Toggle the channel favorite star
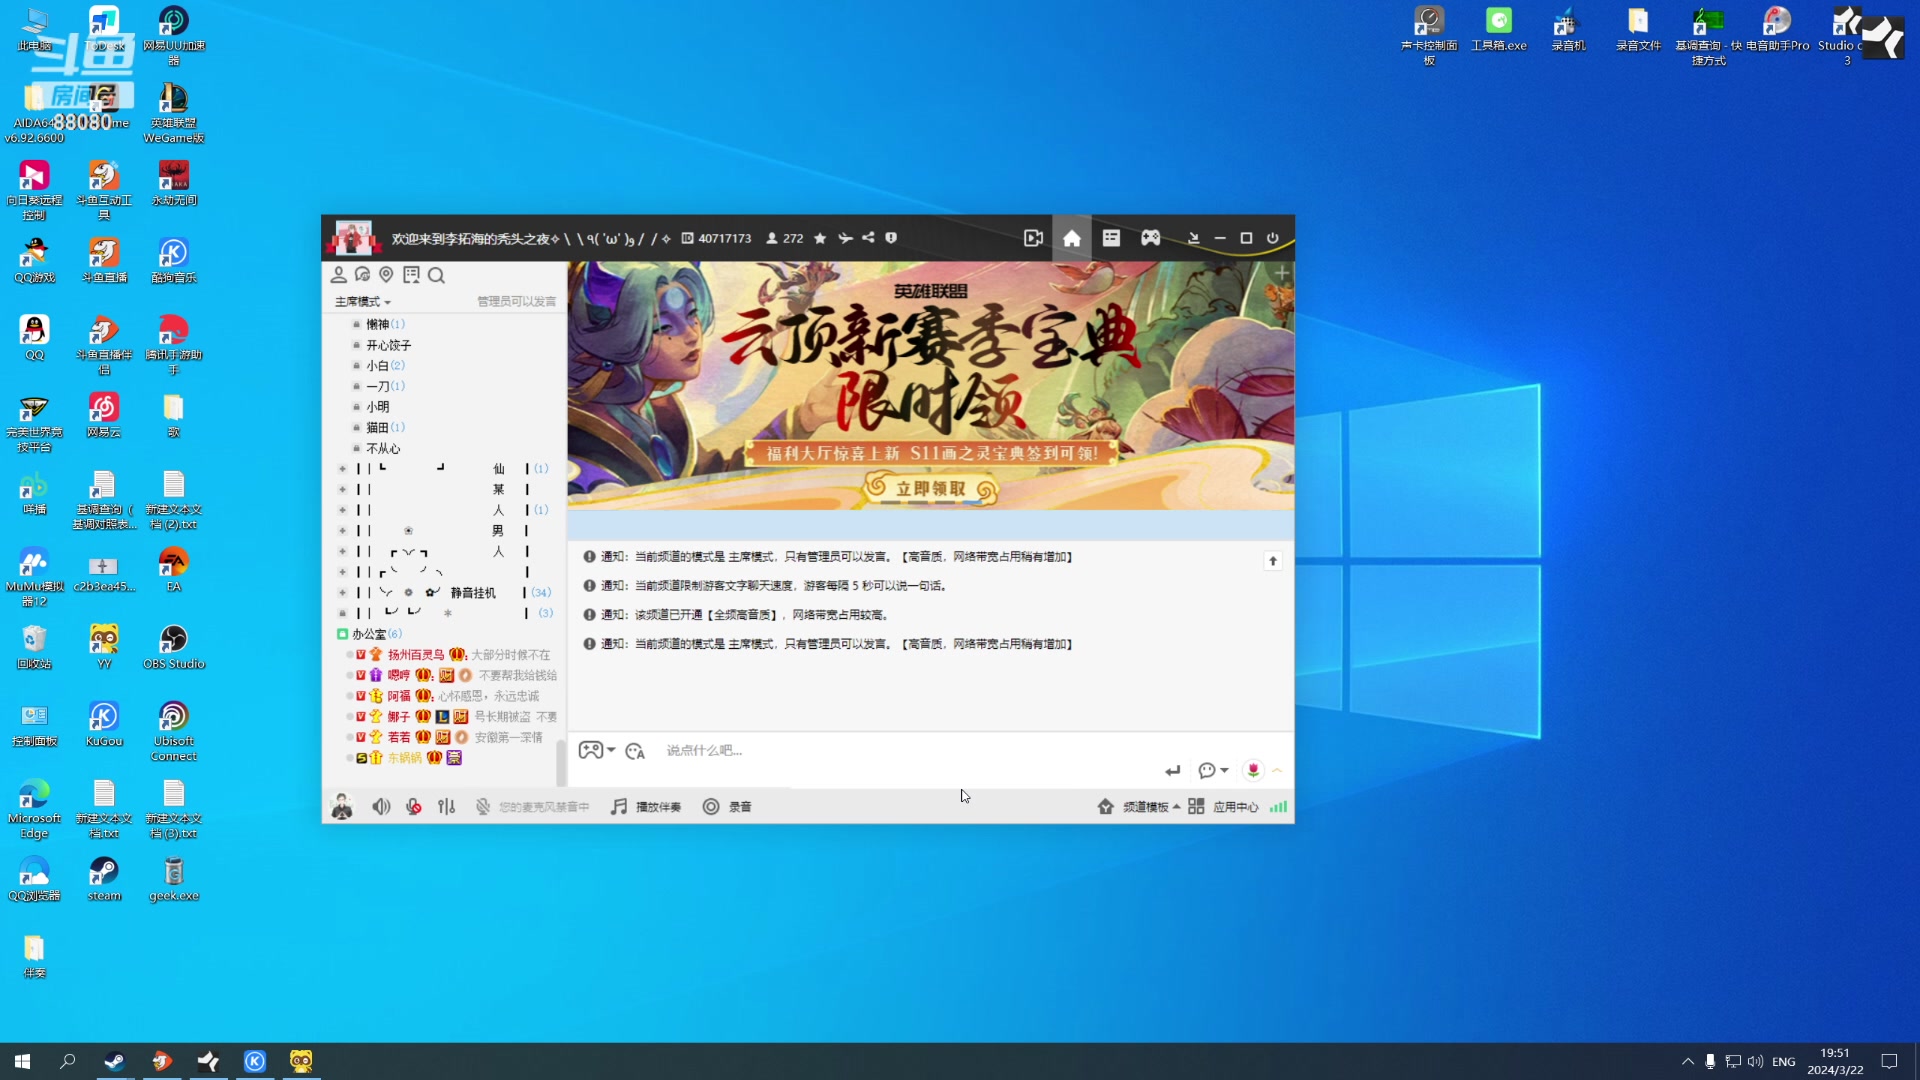This screenshot has width=1920, height=1080. point(820,238)
